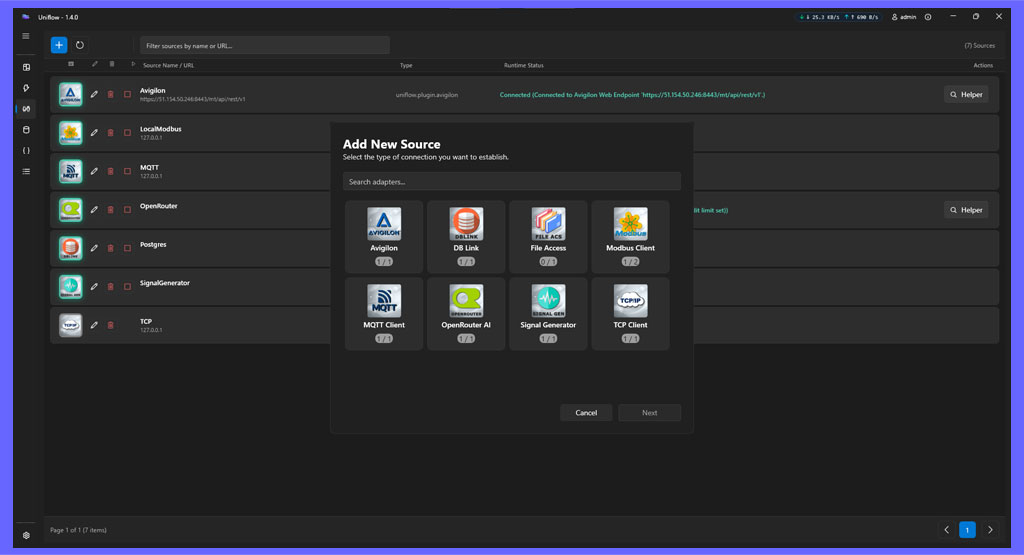This screenshot has height=555, width=1024.
Task: Open the hamburger menu in sidebar
Action: [x=26, y=36]
